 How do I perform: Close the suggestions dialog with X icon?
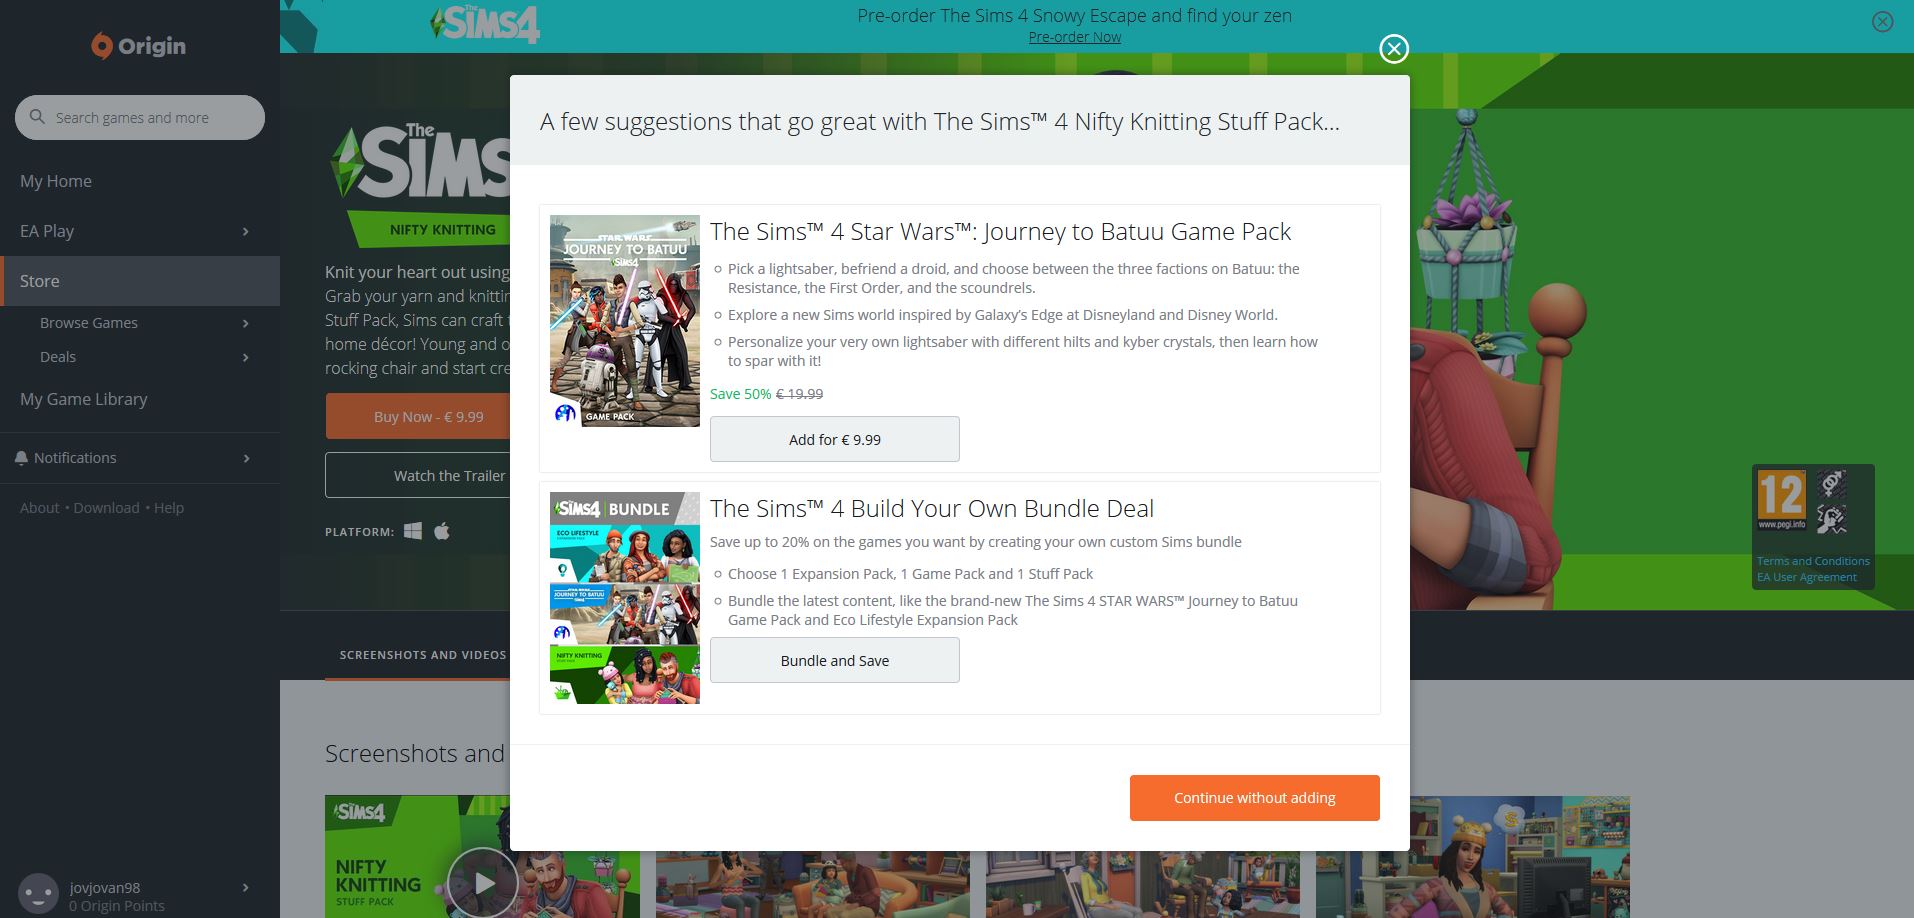(x=1394, y=49)
